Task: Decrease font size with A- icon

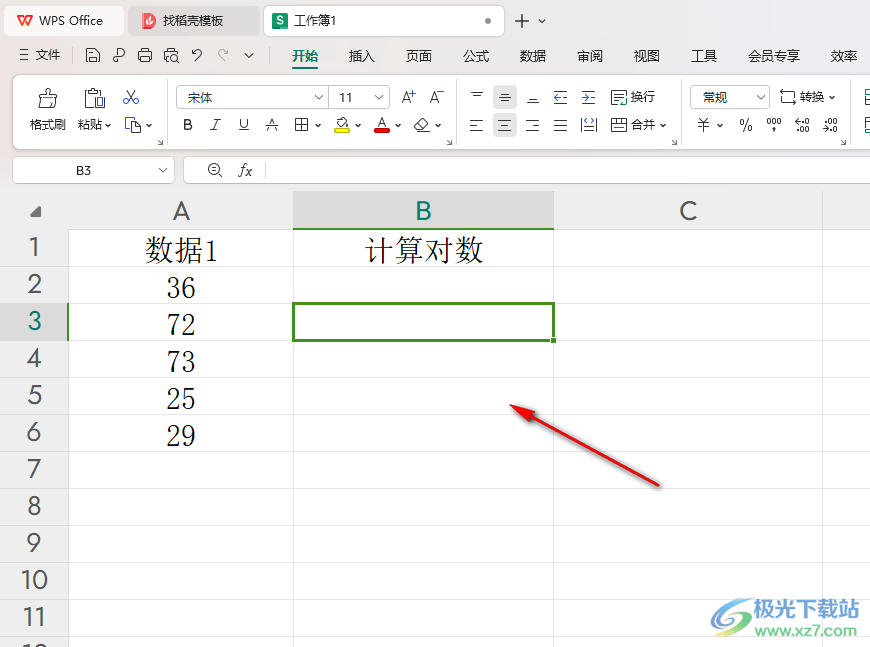Action: coord(437,97)
